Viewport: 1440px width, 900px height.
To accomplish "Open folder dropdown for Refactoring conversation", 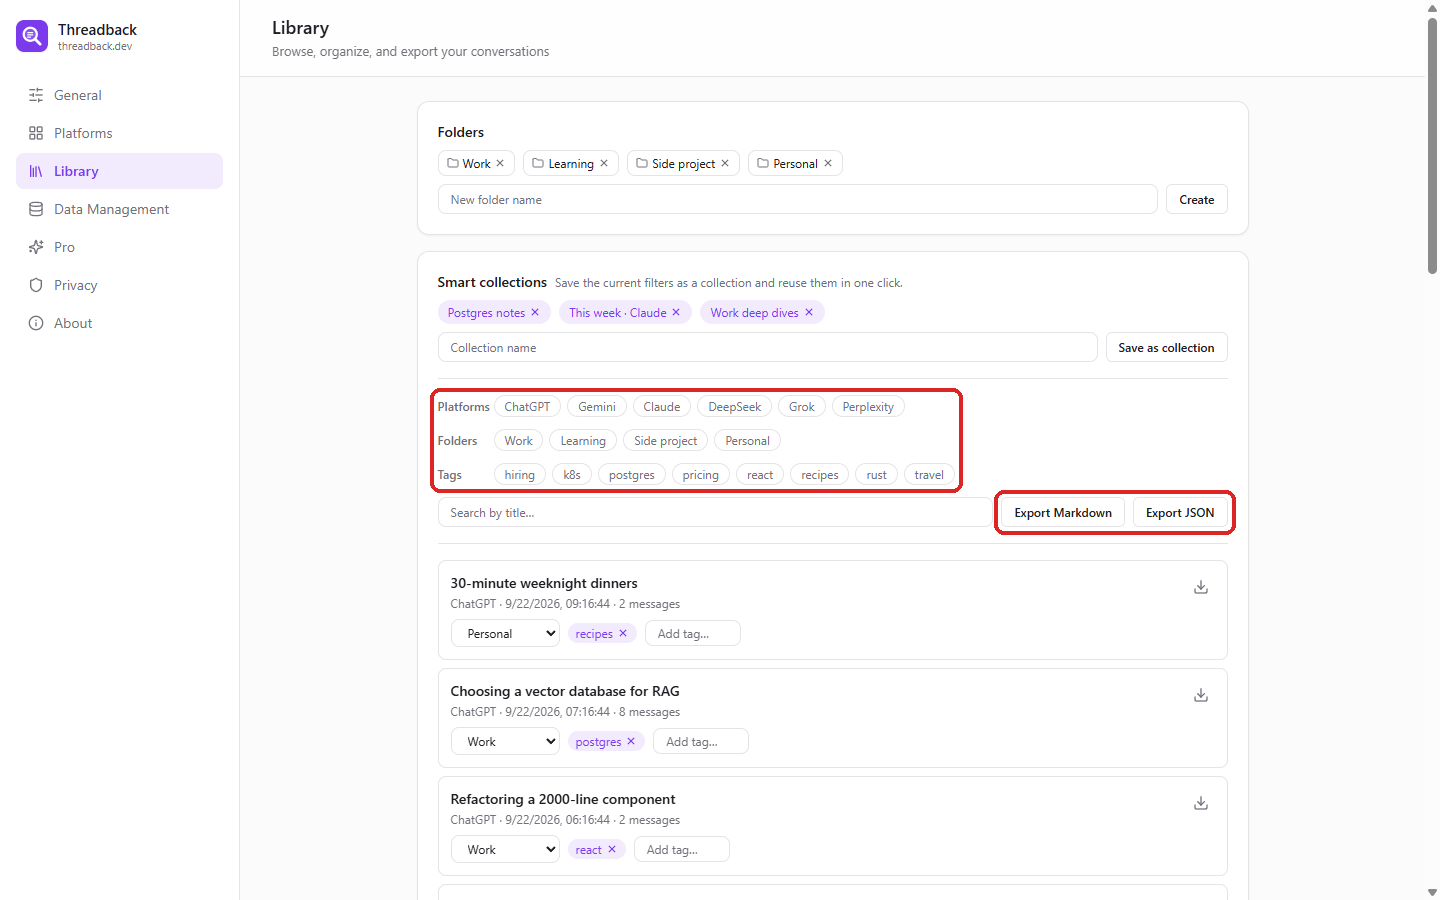I will 505,849.
